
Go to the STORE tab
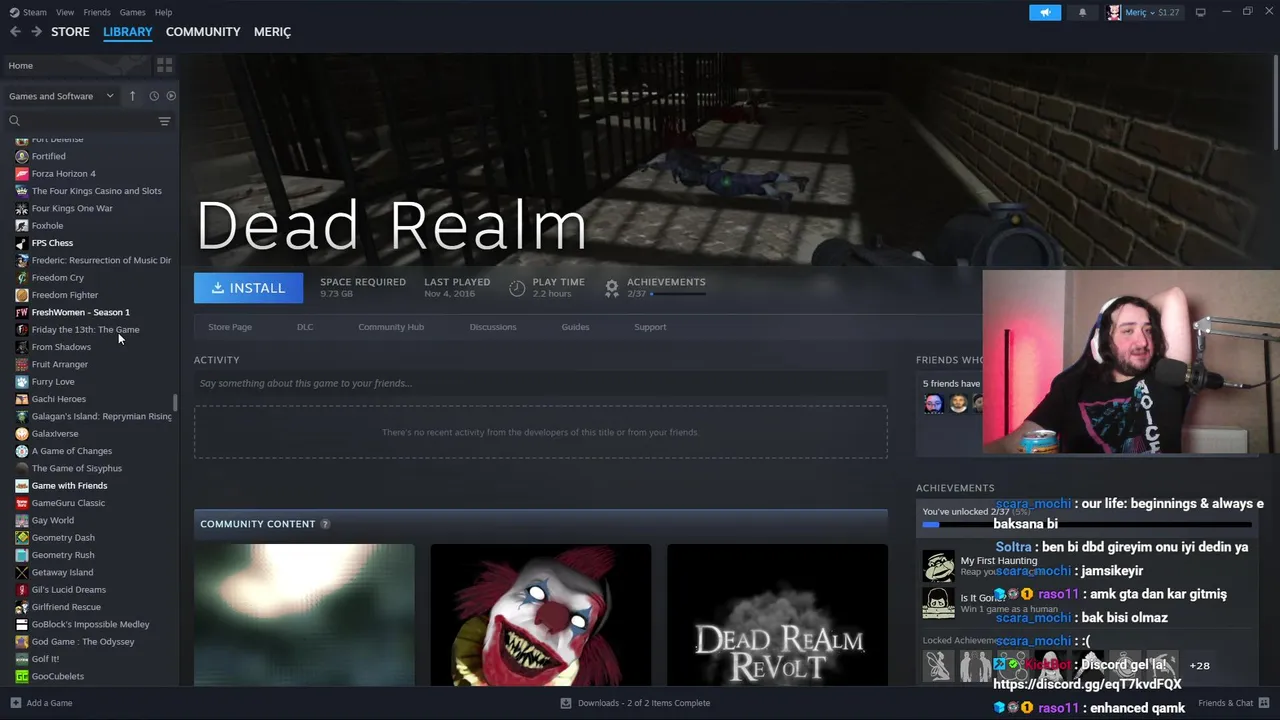[70, 32]
